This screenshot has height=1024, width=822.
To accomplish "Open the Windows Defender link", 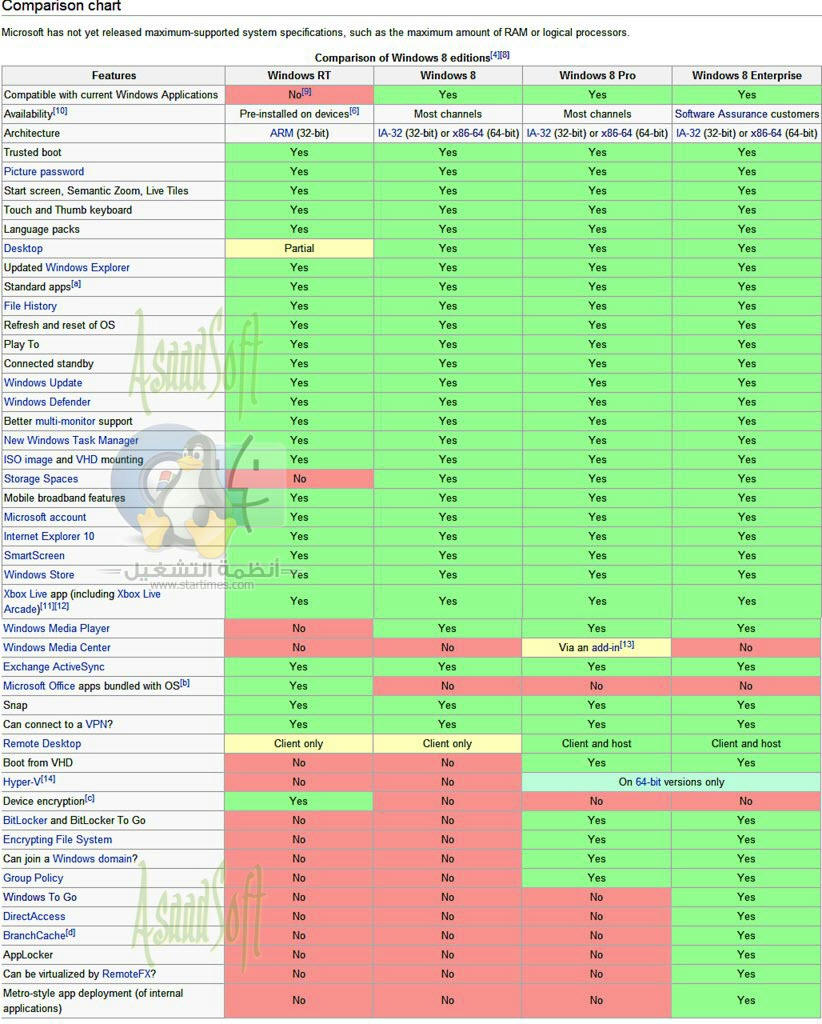I will coord(47,402).
